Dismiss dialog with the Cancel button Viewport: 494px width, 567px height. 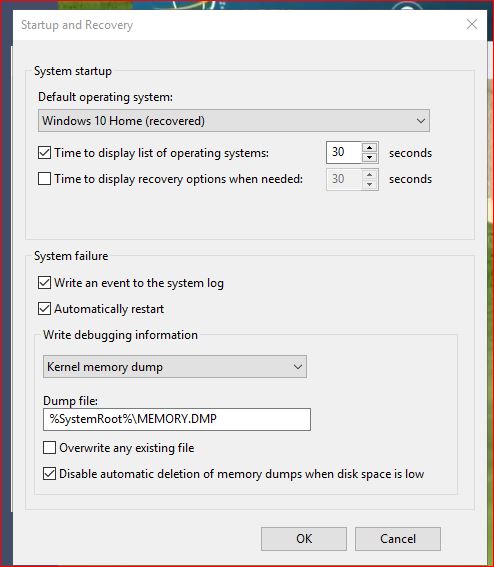coord(398,539)
